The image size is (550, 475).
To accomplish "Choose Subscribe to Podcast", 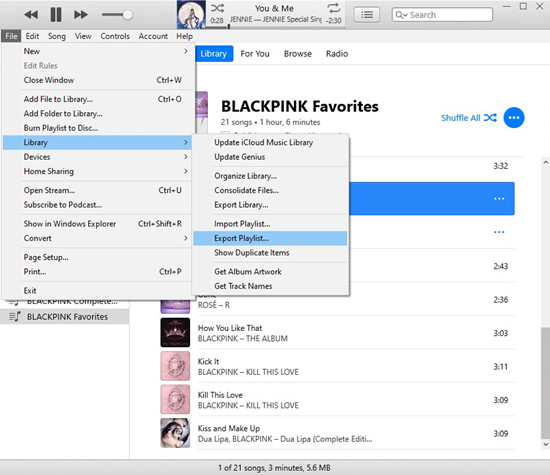I will coord(97,205).
